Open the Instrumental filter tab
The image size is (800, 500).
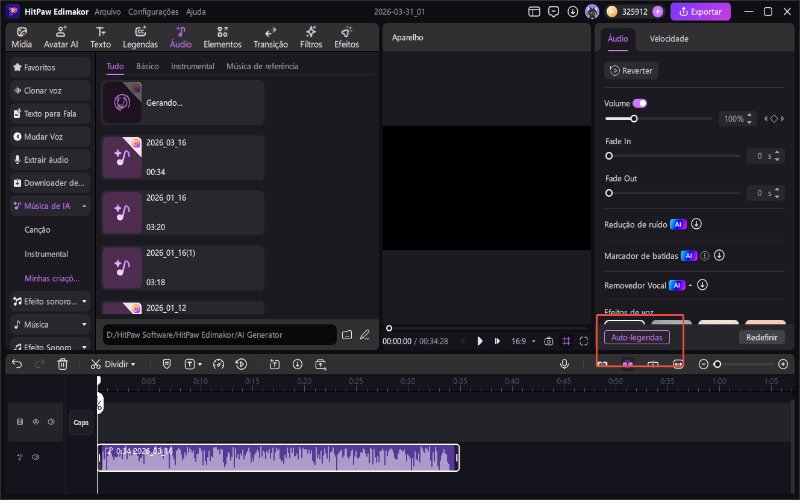pyautogui.click(x=192, y=66)
